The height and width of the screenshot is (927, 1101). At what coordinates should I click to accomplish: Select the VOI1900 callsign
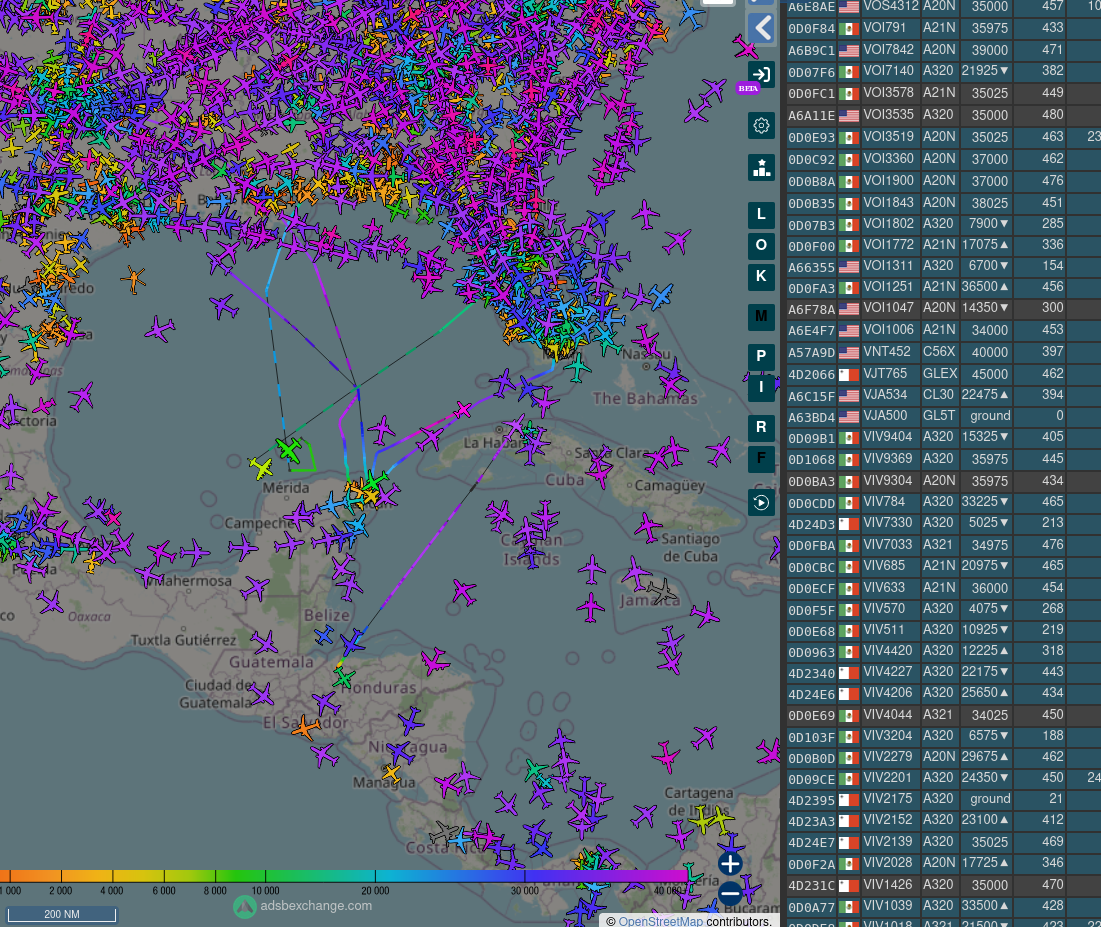(x=888, y=181)
